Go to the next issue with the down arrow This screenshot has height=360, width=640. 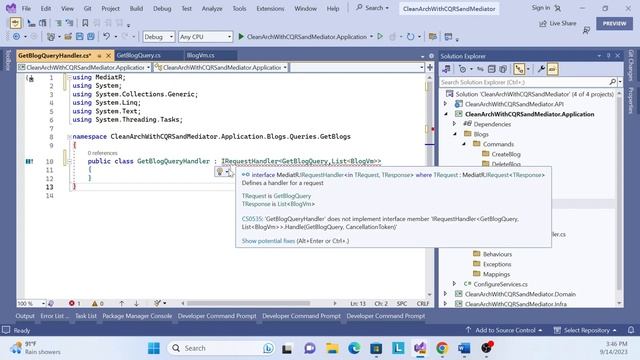[x=136, y=303]
